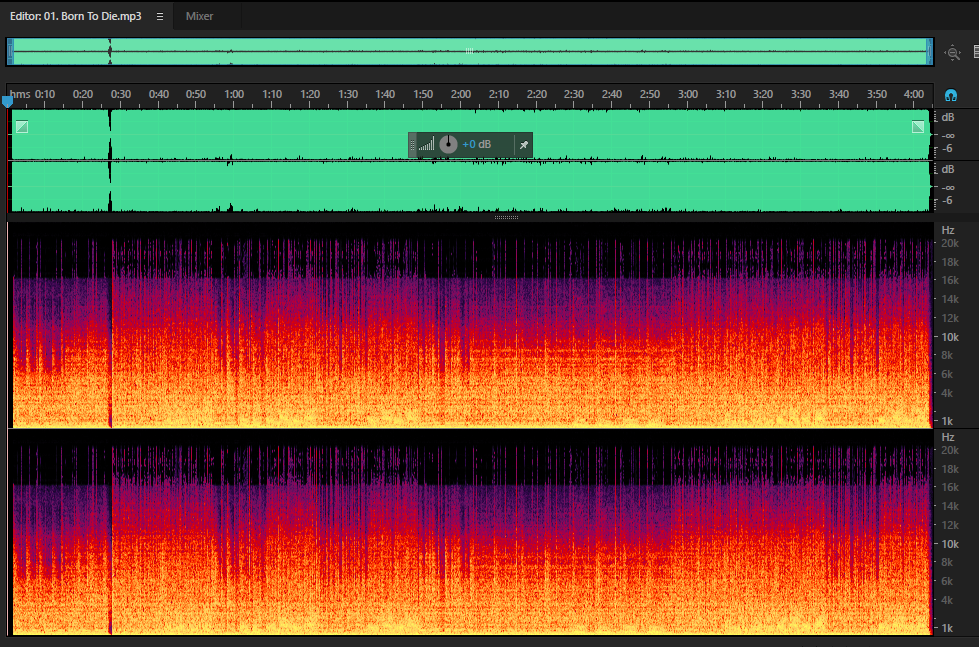Click the 2:00 mark on the time ruler

pos(461,94)
